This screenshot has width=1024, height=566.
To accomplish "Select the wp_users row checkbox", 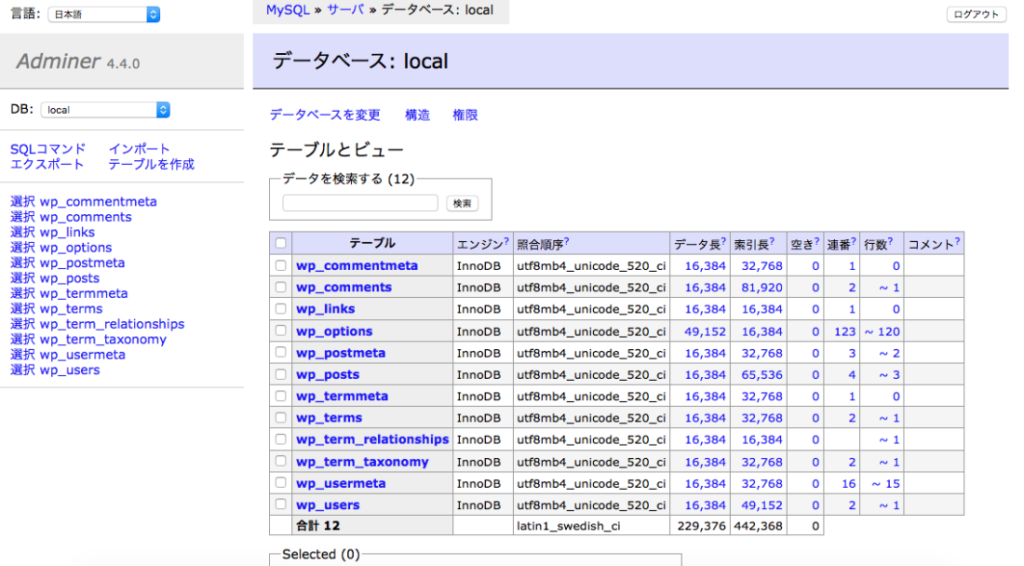I will coord(281,505).
